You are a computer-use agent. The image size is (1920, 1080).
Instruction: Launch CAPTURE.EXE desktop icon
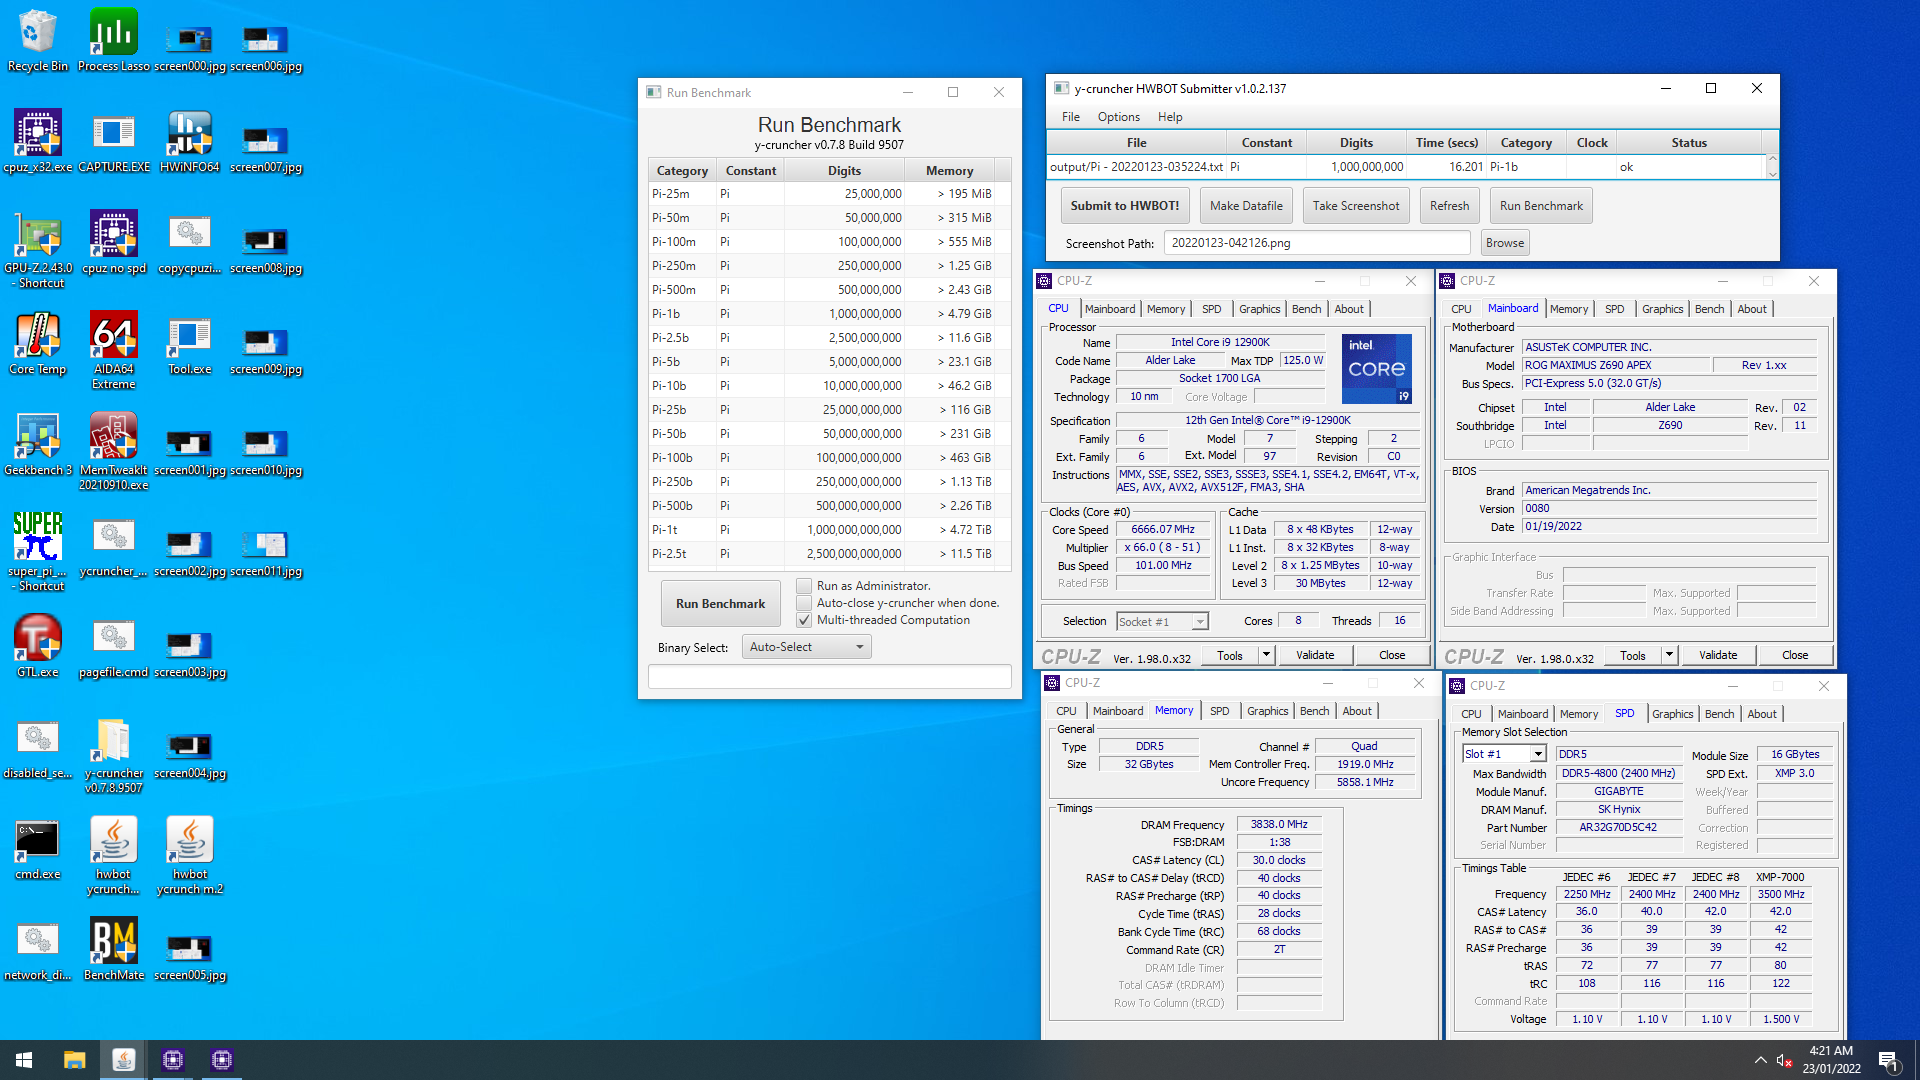114,141
